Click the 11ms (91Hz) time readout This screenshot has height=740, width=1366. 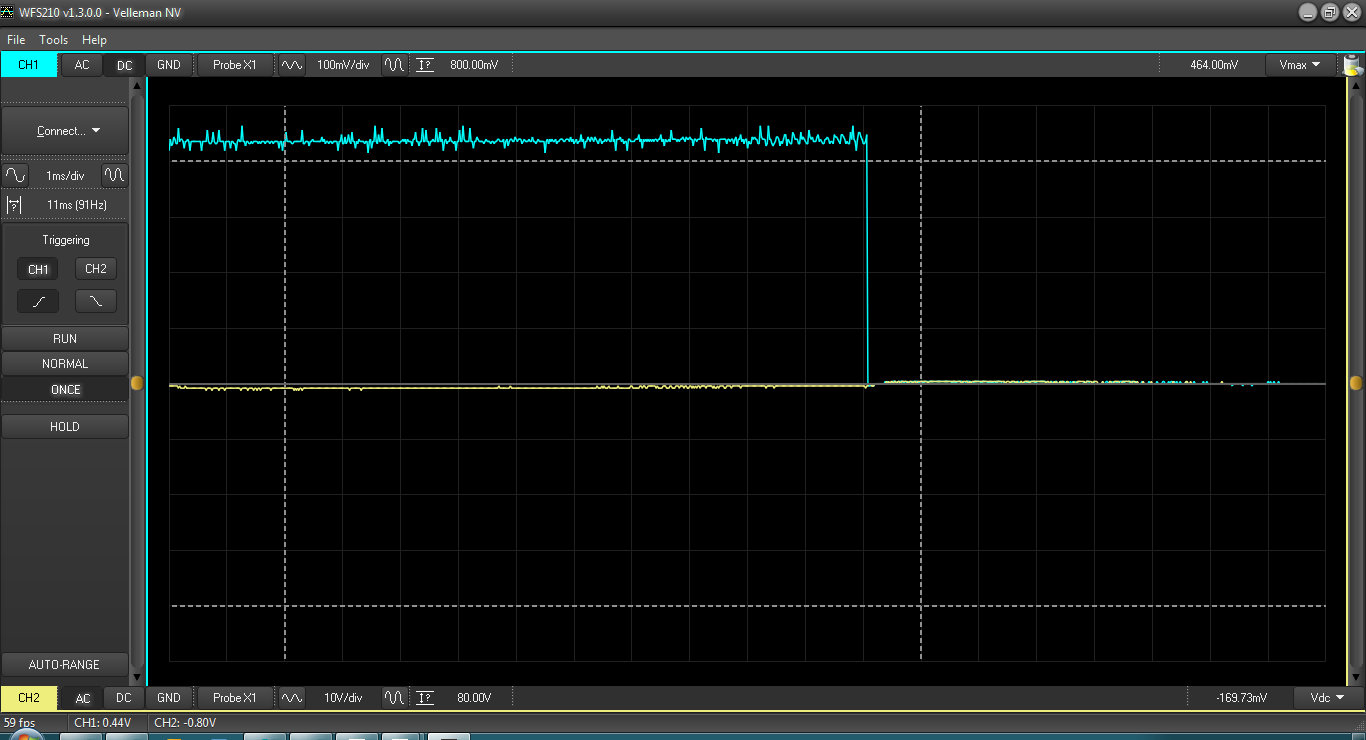point(77,205)
